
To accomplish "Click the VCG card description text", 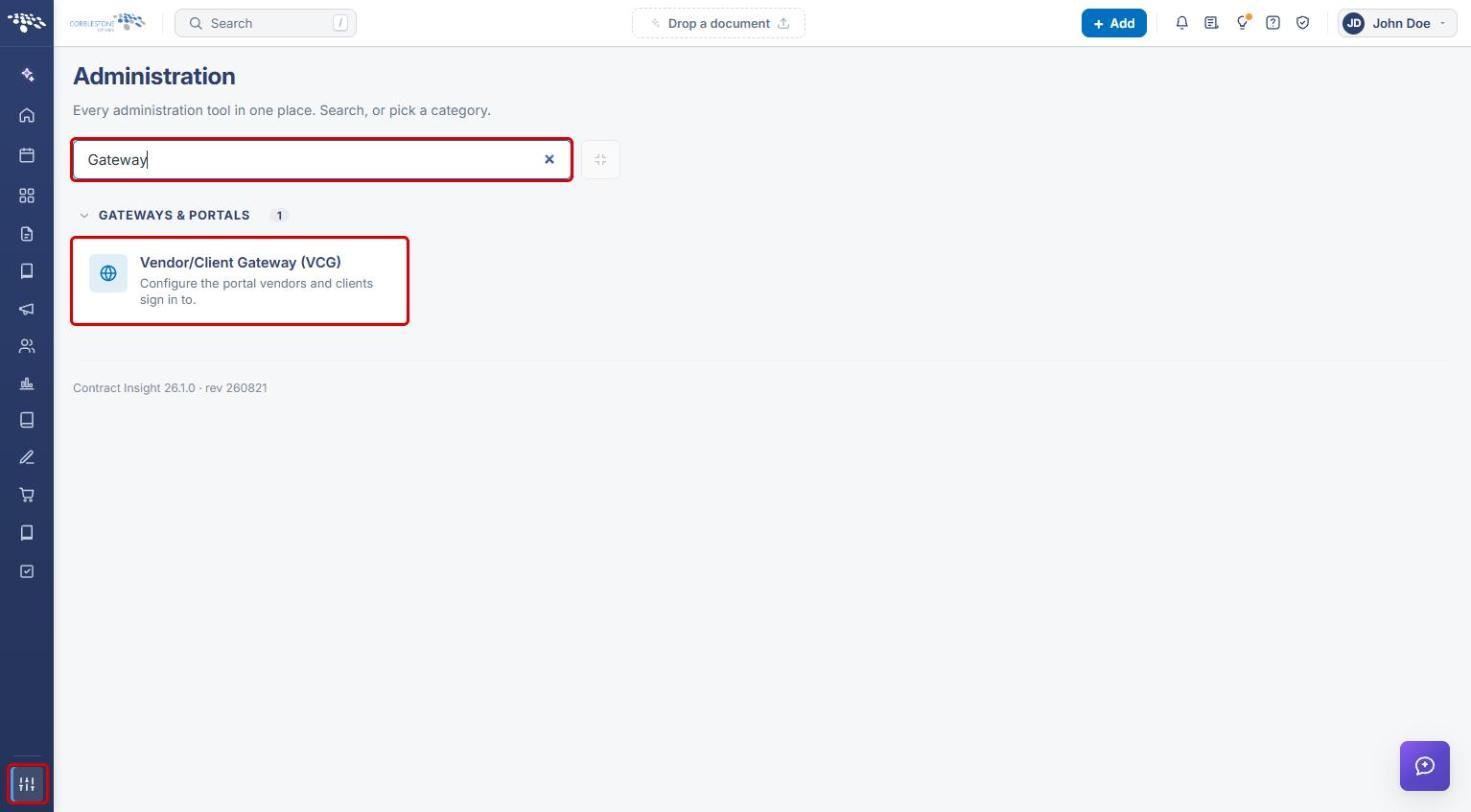I will click(256, 291).
